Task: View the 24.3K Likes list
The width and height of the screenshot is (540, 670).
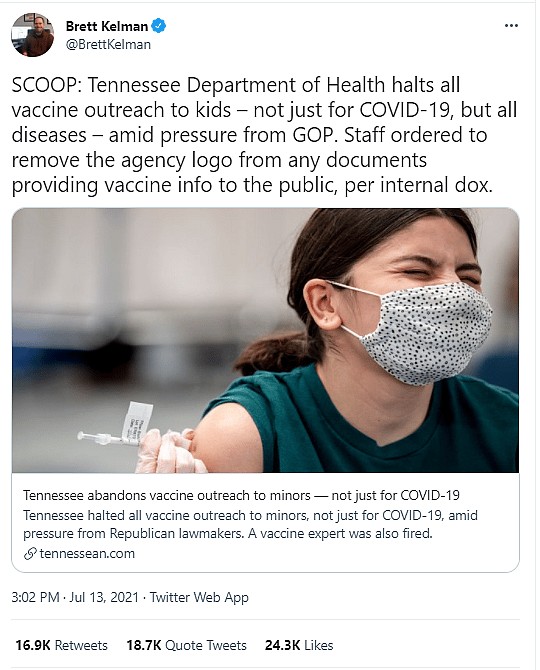Action: pos(299,645)
